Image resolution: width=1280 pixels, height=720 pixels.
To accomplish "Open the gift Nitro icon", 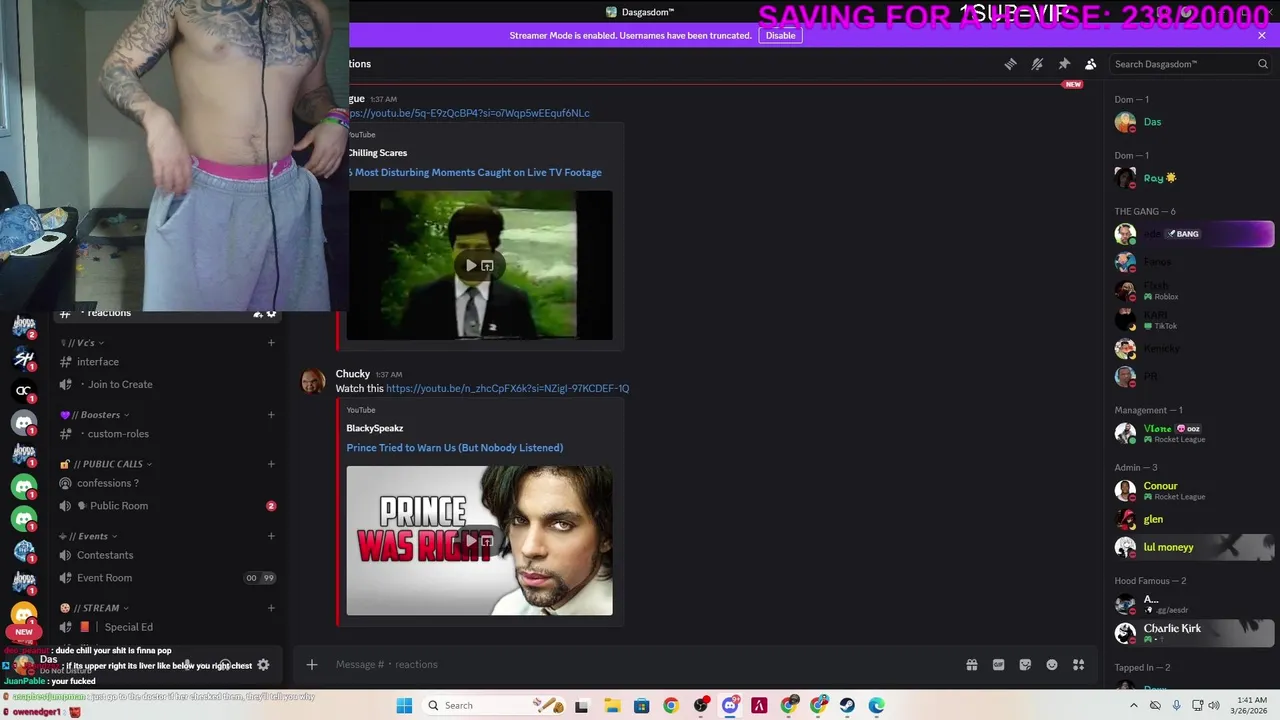I will point(971,664).
